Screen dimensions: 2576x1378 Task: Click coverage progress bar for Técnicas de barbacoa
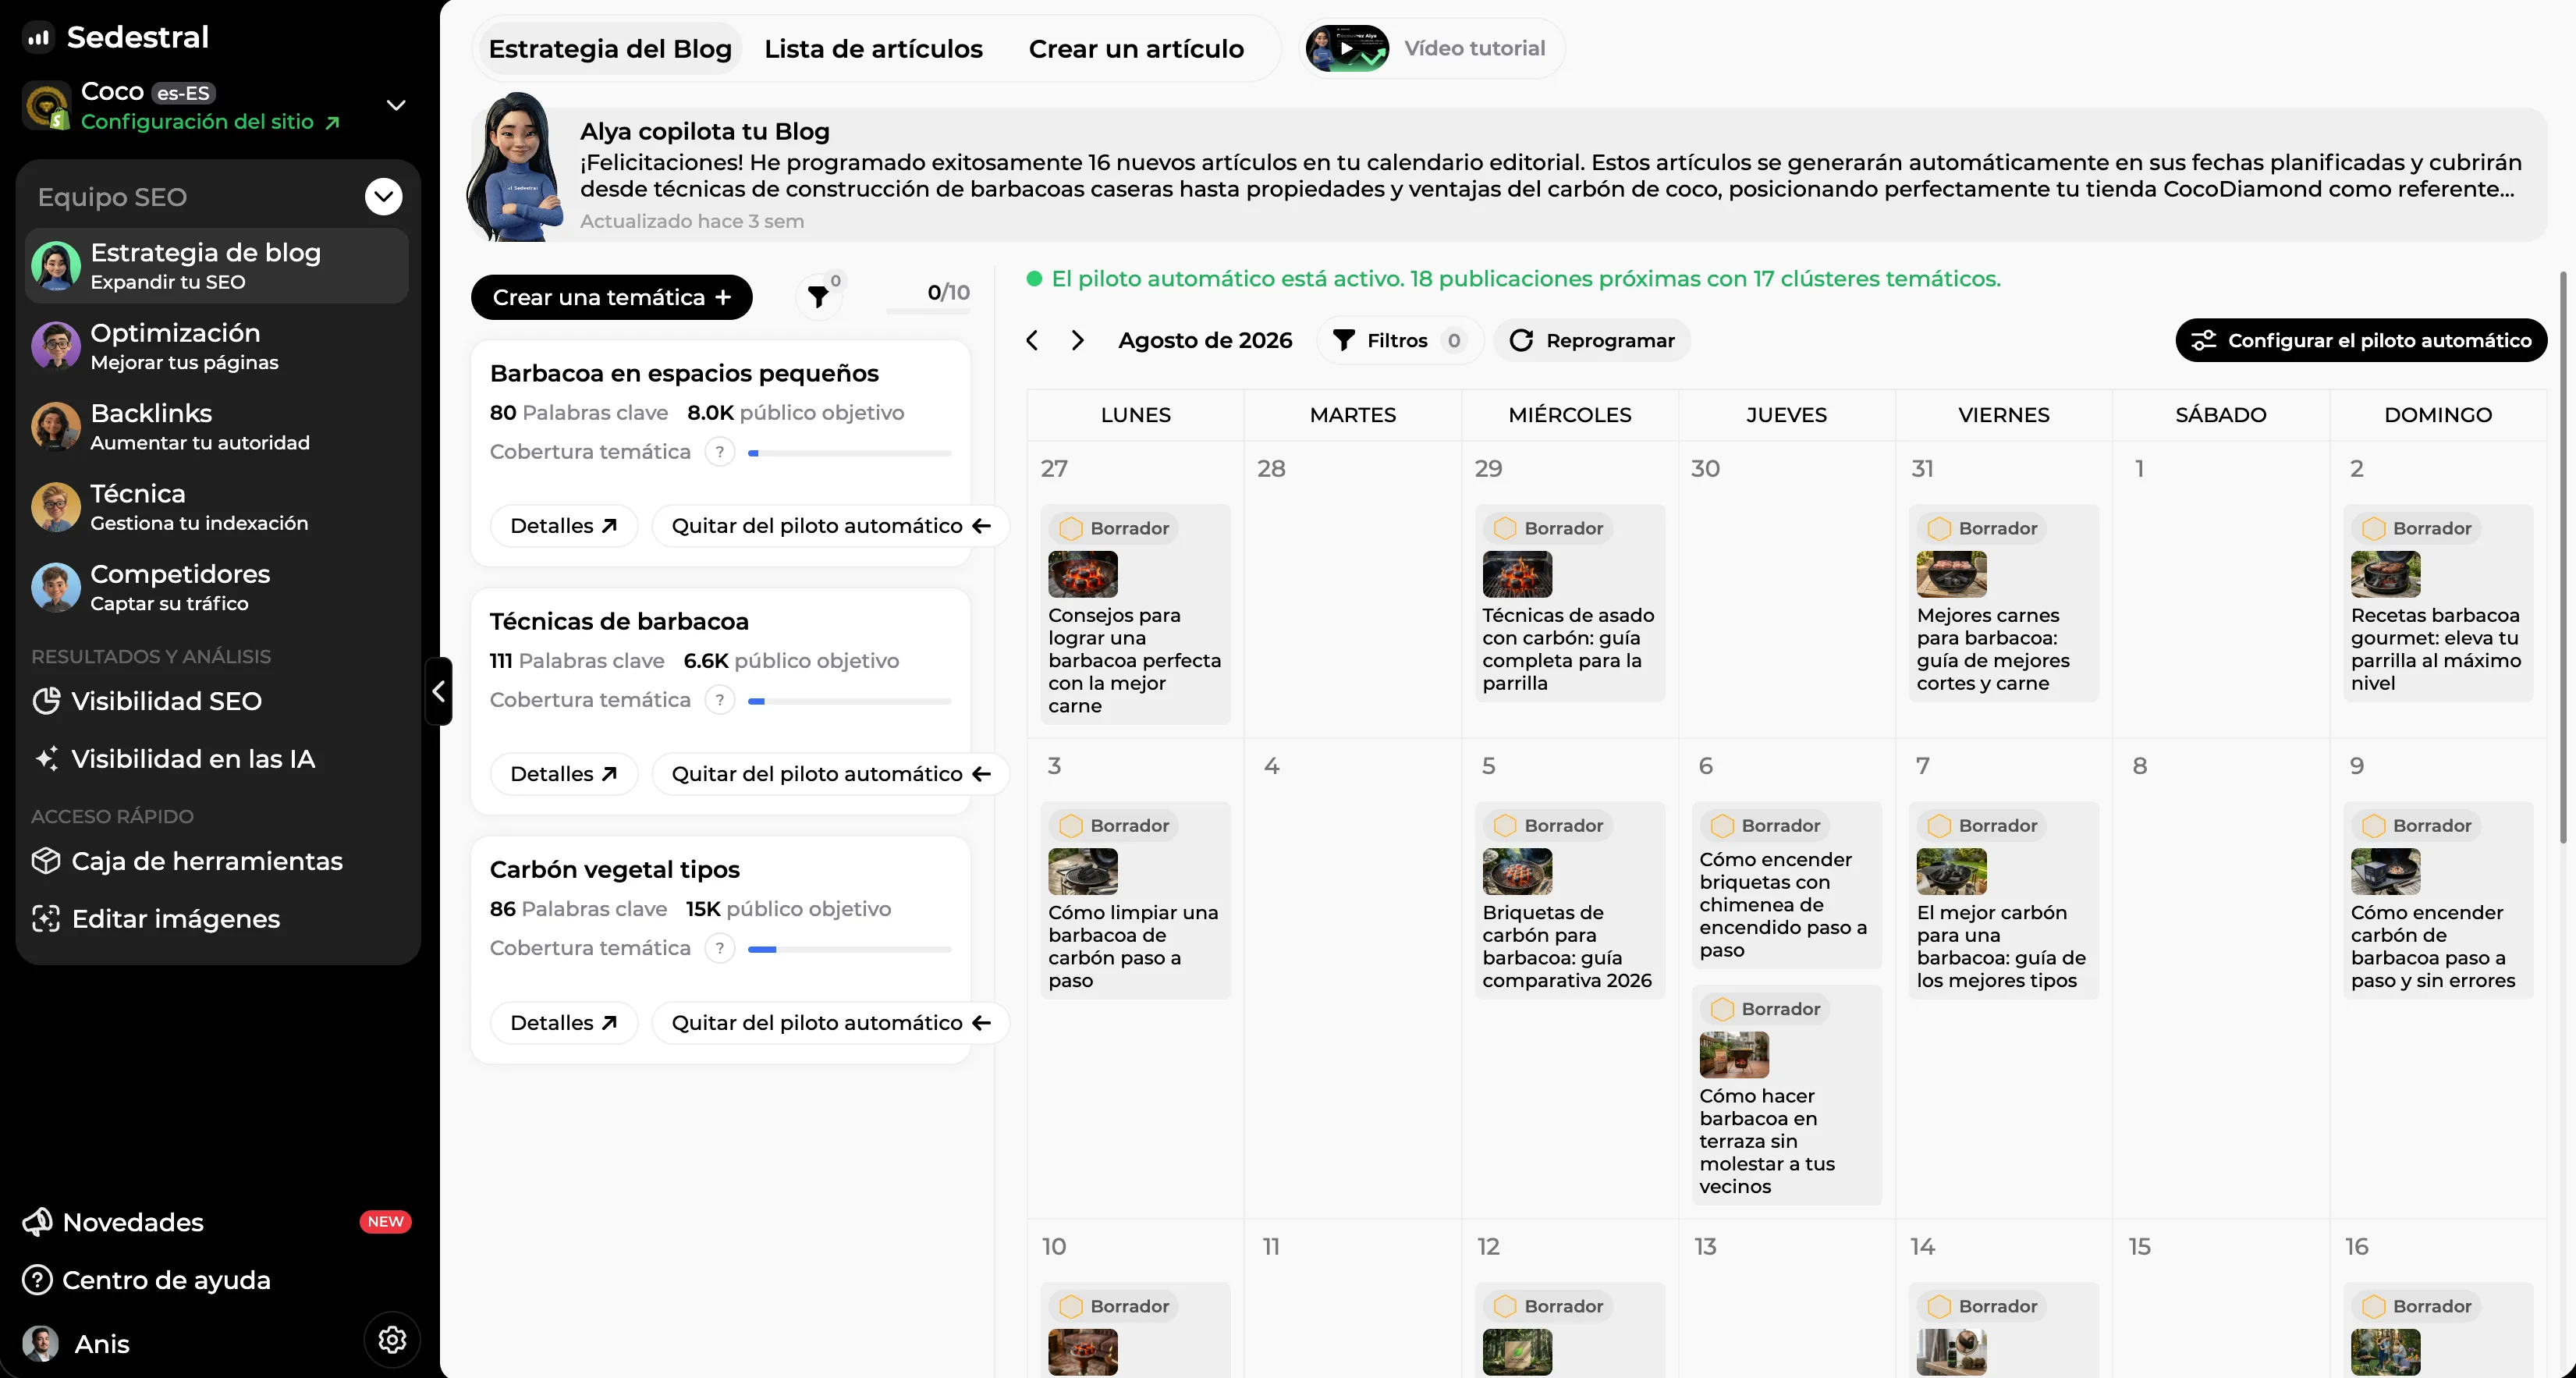[x=850, y=701]
